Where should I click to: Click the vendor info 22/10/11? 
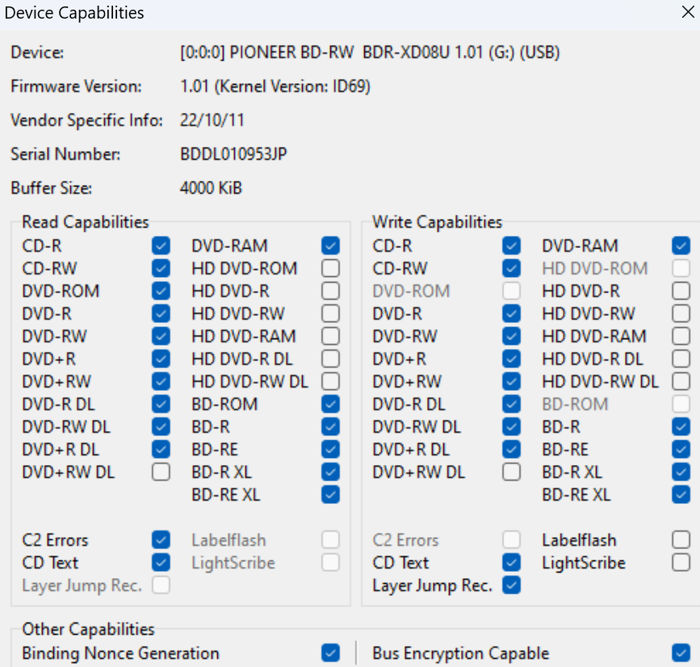click(212, 120)
